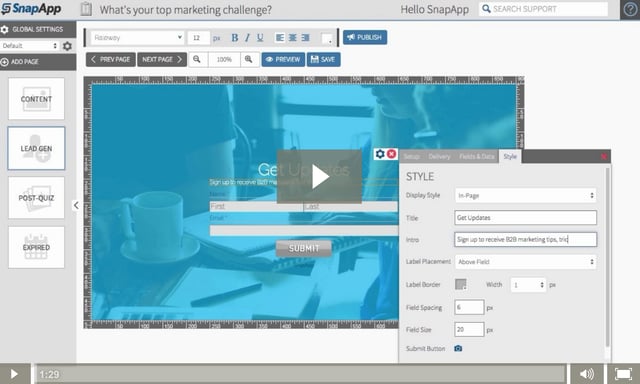Open the Display Style dropdown
This screenshot has height=384, width=640.
tap(526, 195)
